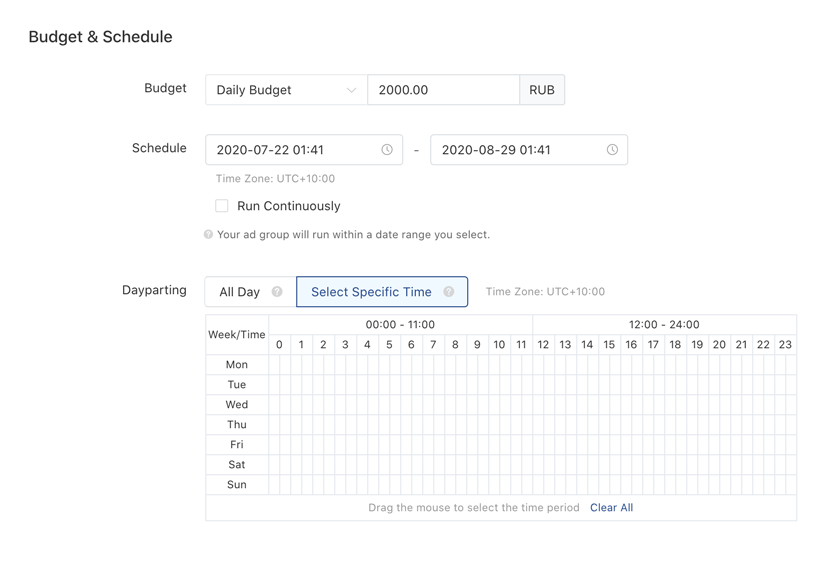Click the Clear All link

[x=611, y=508]
